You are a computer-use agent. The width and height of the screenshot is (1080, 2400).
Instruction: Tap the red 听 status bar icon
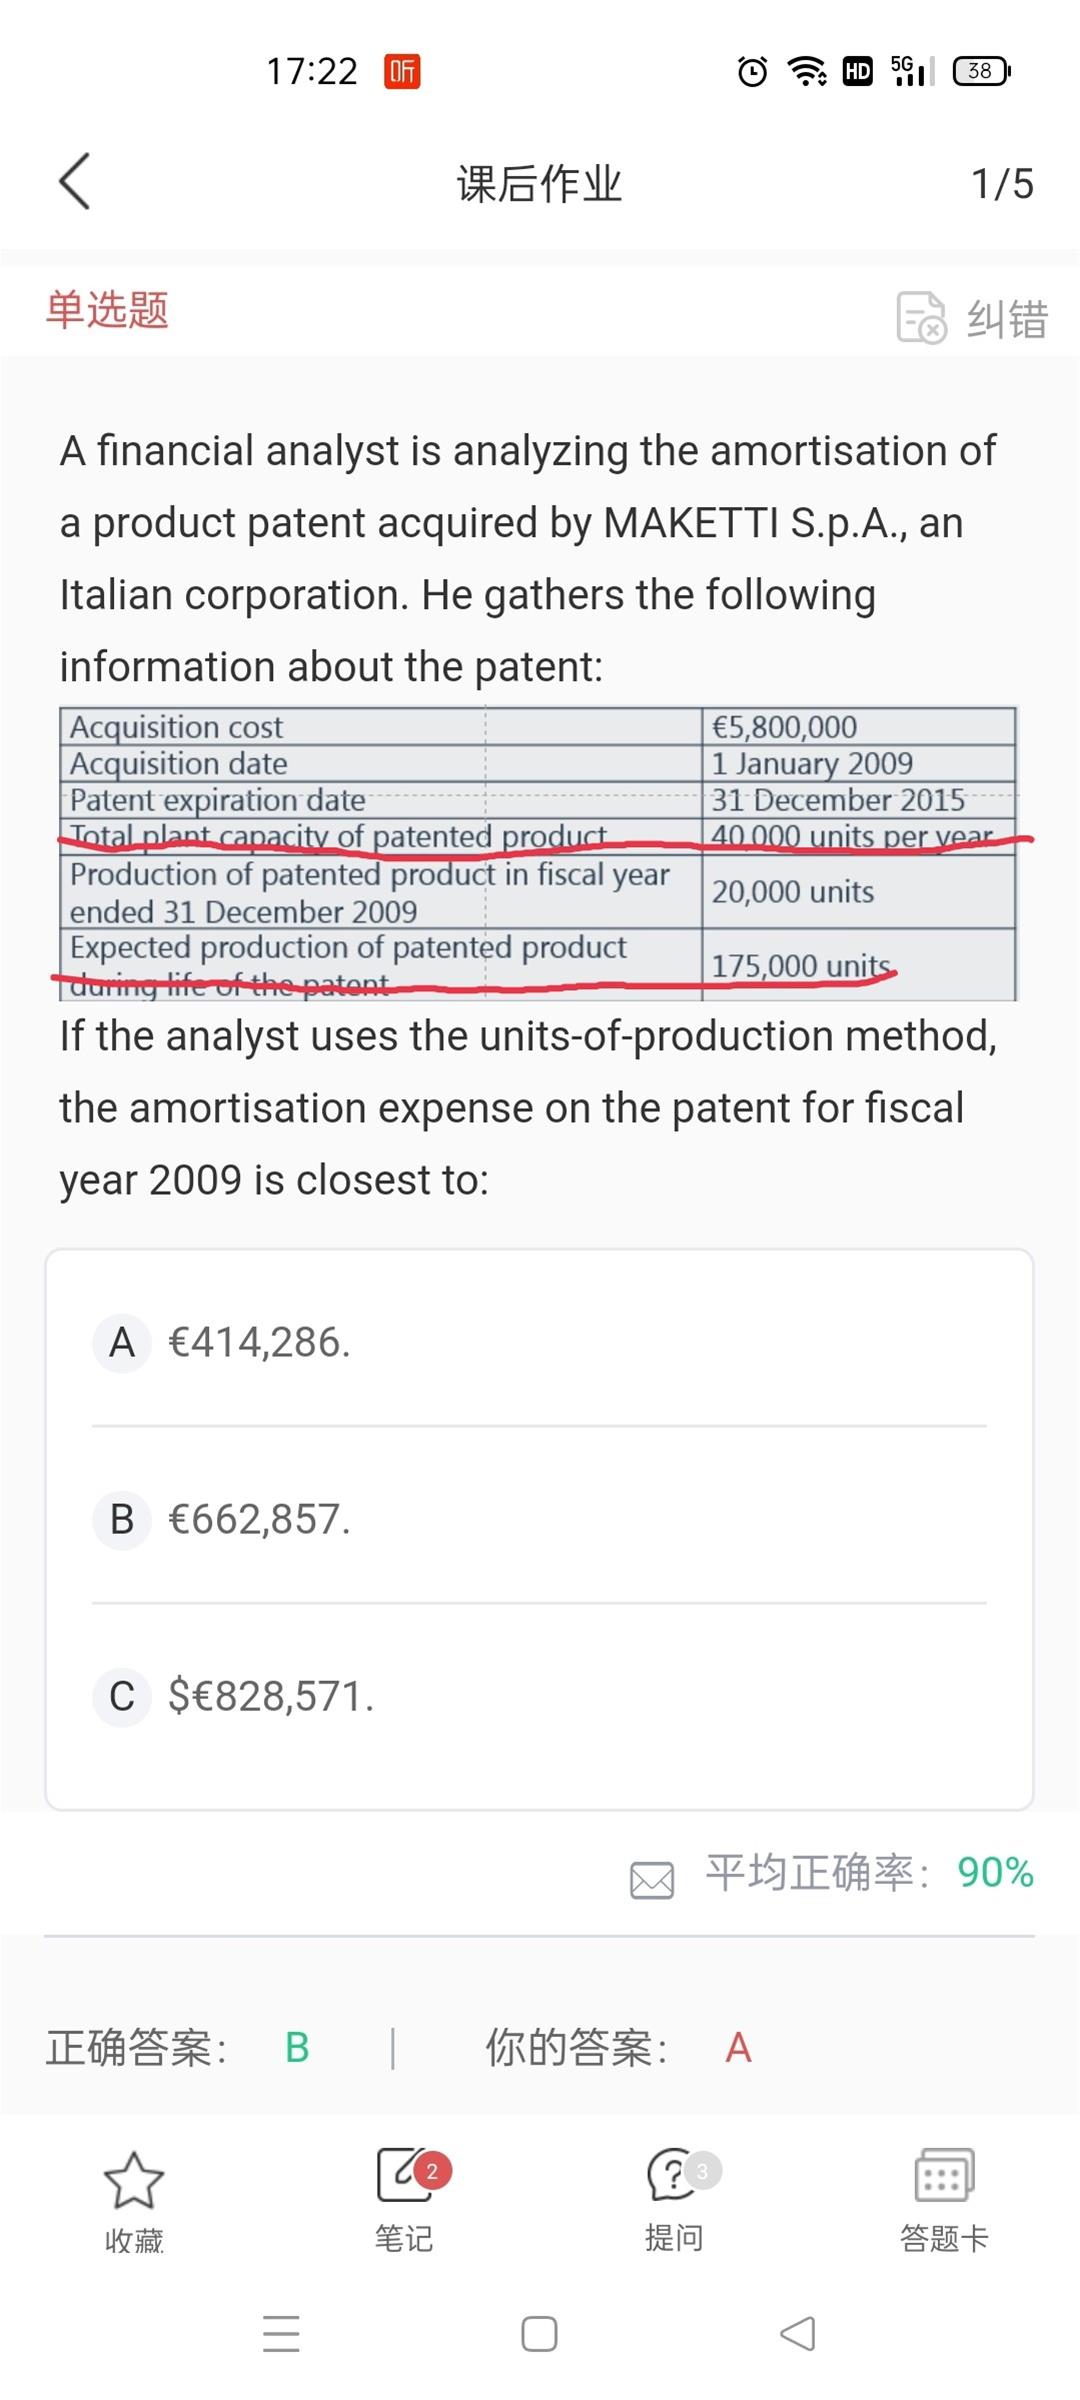[x=402, y=71]
